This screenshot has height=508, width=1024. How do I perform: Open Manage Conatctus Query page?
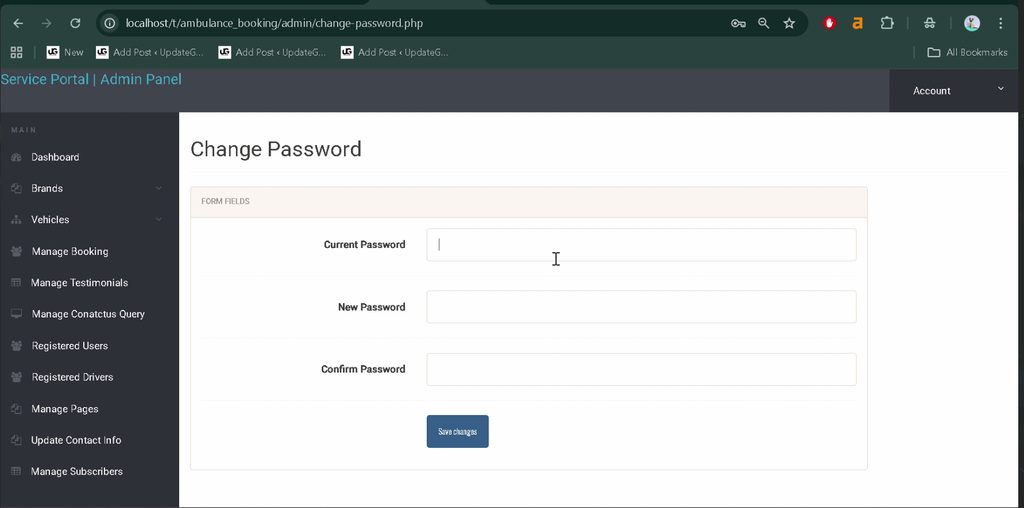[88, 314]
